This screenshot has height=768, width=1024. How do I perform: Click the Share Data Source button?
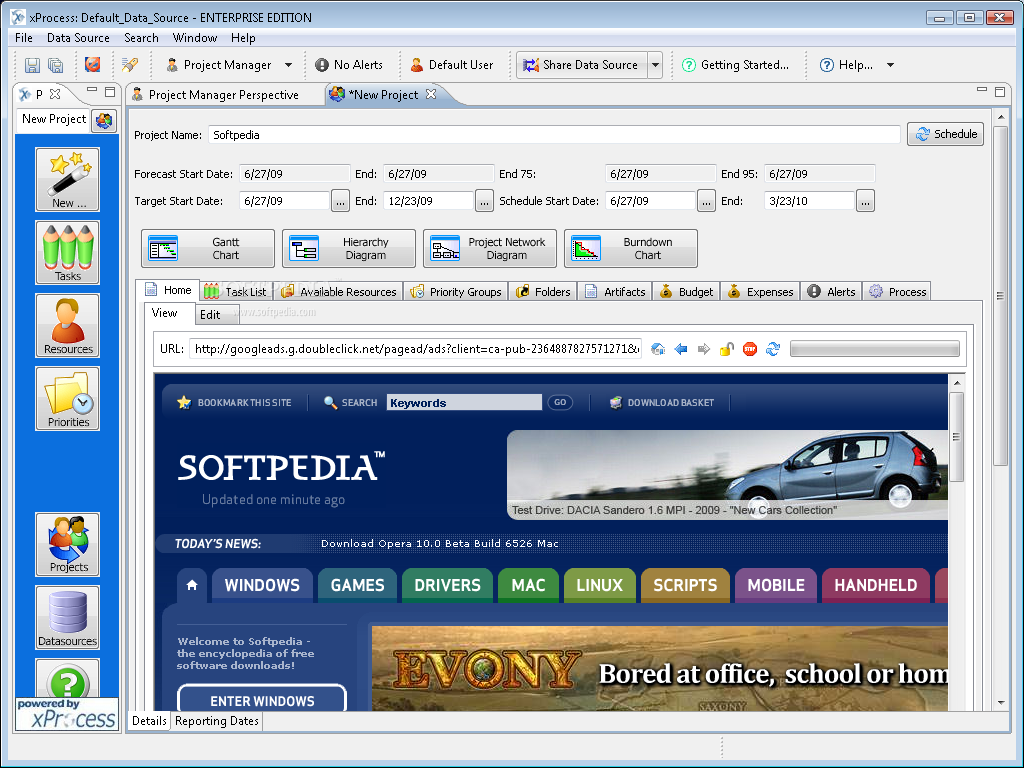click(x=583, y=65)
